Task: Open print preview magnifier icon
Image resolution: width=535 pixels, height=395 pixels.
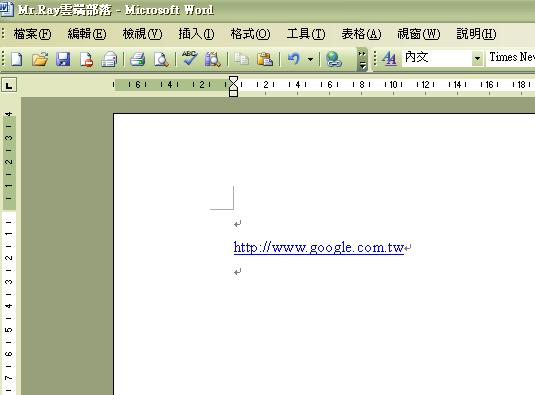Action: pos(161,59)
